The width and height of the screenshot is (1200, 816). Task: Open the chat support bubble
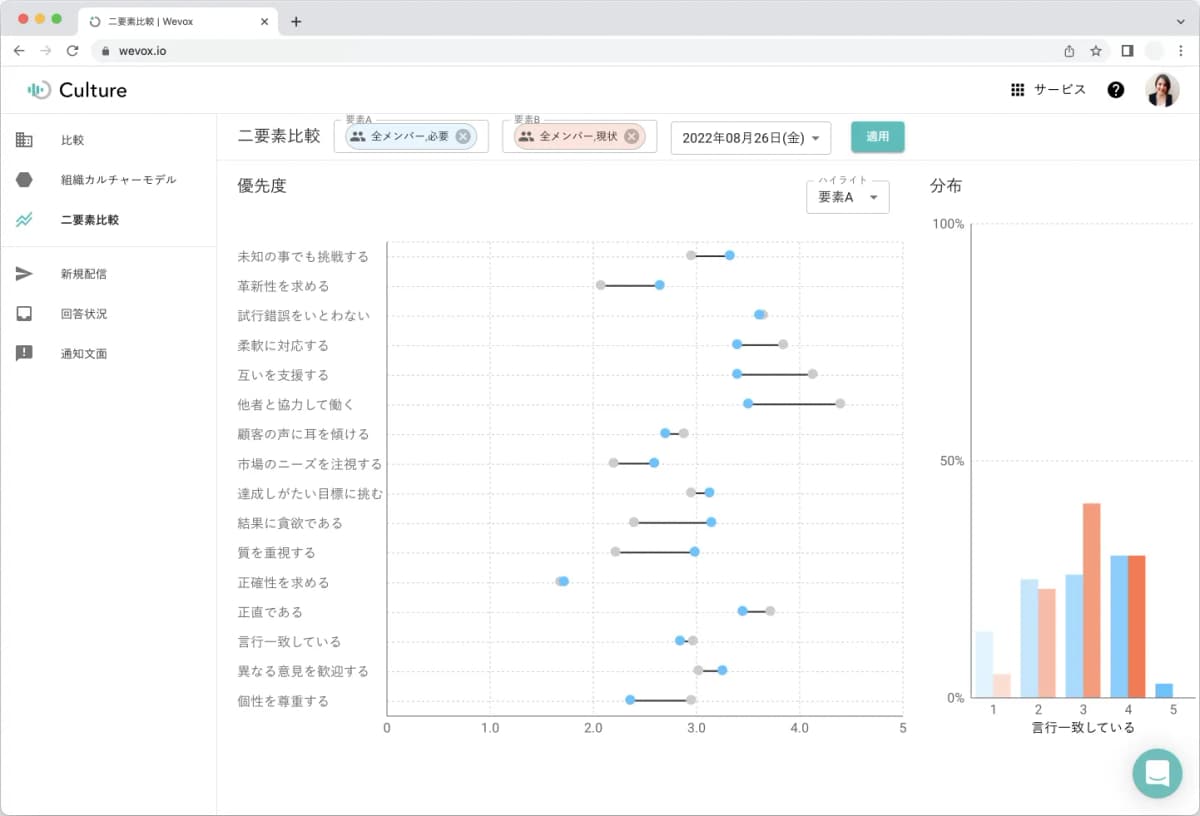[1157, 773]
